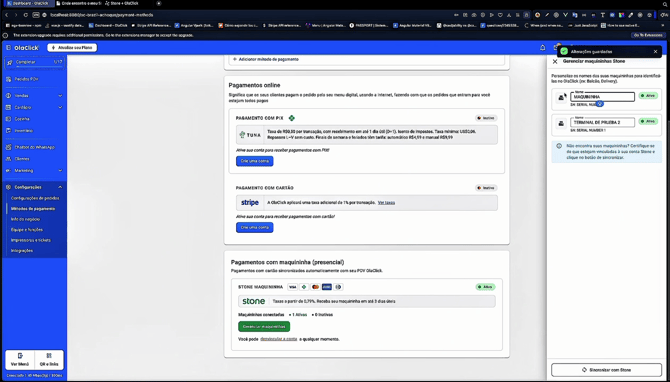The height and width of the screenshot is (382, 670).
Task: Edit the TERMINAL DE PRUEBA 2 name field
Action: pyautogui.click(x=602, y=122)
